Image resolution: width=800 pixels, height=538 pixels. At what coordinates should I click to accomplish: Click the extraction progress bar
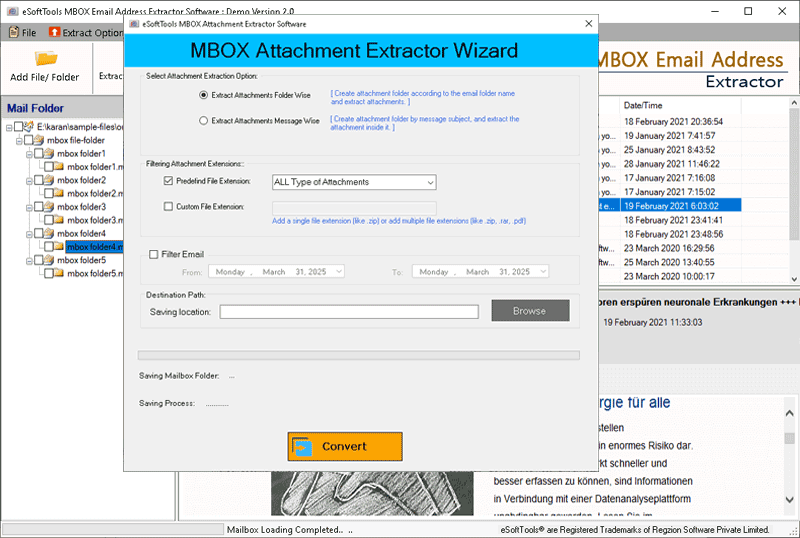tap(359, 355)
